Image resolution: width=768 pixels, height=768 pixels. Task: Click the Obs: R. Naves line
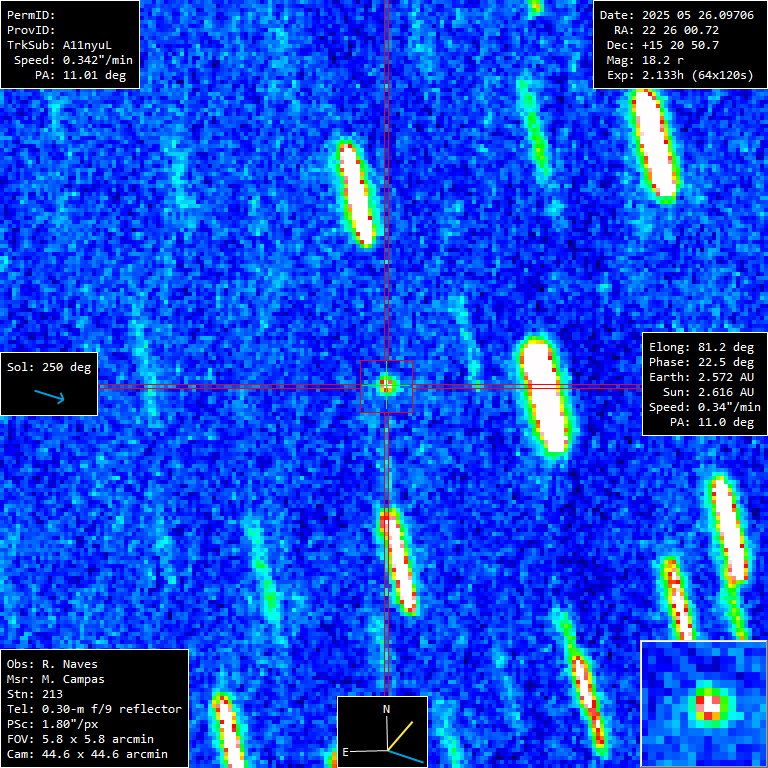click(x=52, y=664)
